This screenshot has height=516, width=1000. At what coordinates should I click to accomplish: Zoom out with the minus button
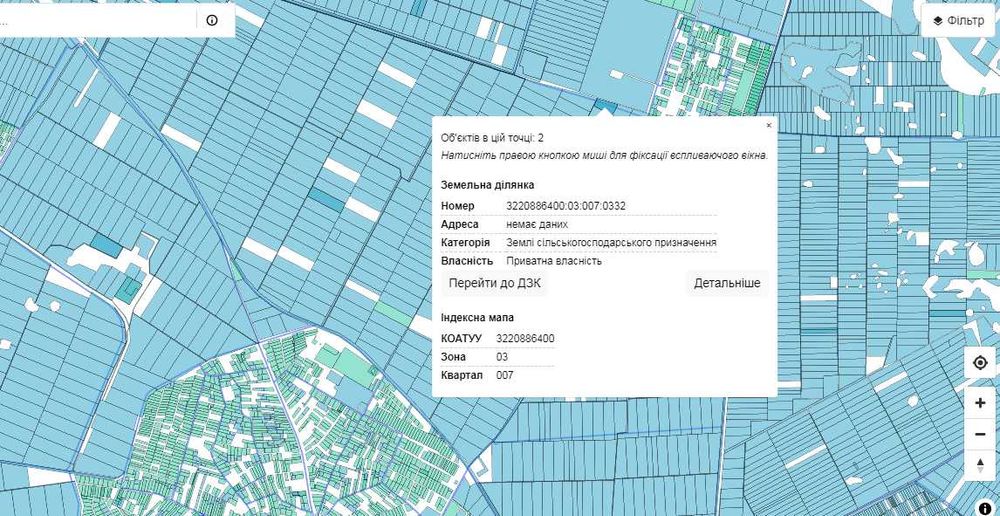[980, 434]
